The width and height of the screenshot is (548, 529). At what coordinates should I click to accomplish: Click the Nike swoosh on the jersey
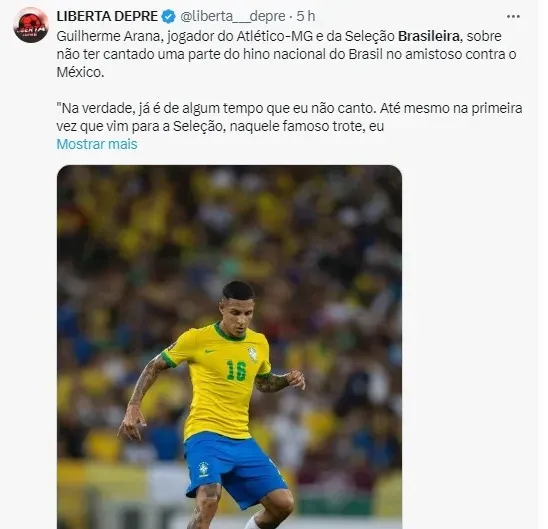pos(210,350)
